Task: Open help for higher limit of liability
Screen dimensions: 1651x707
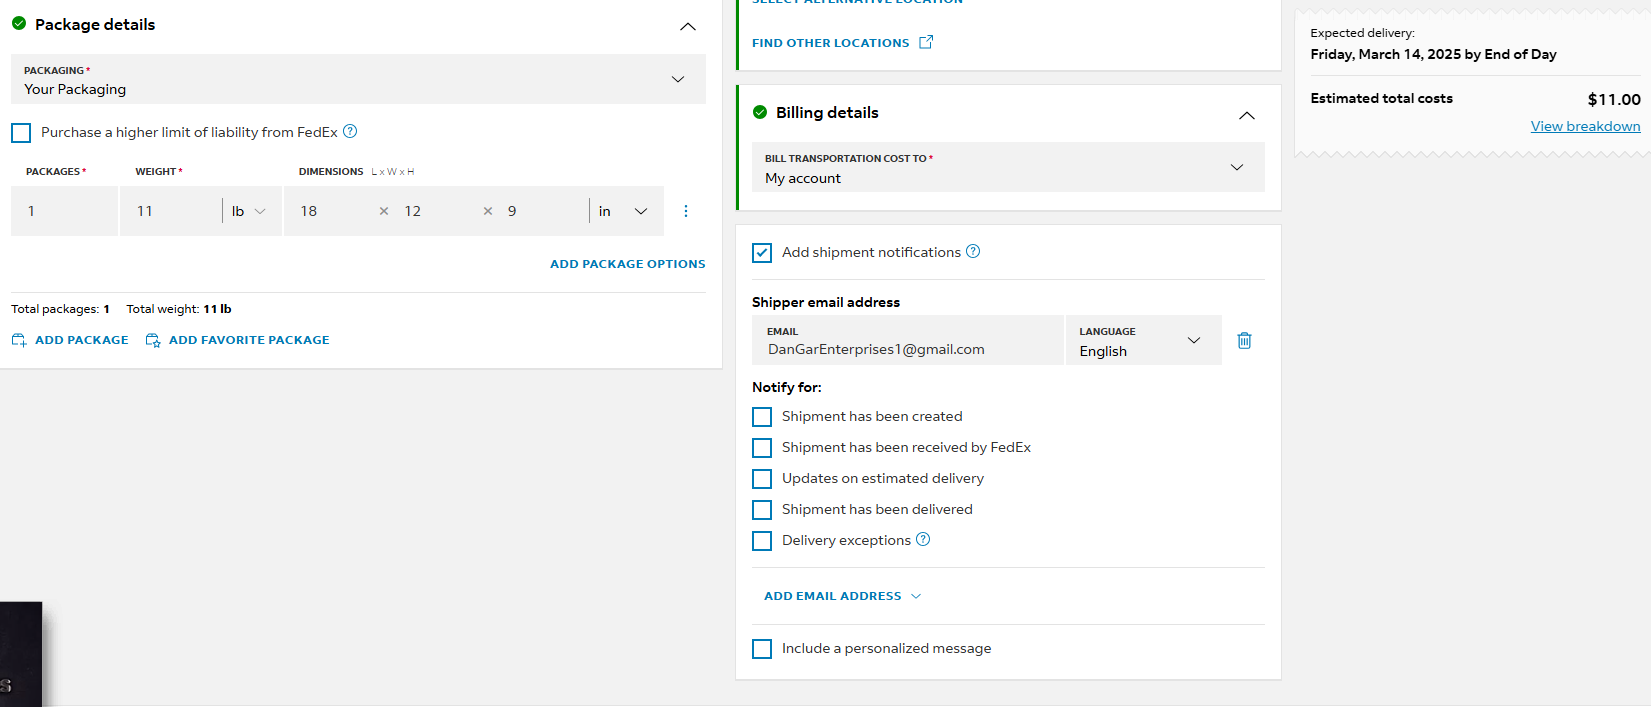Action: pos(350,131)
